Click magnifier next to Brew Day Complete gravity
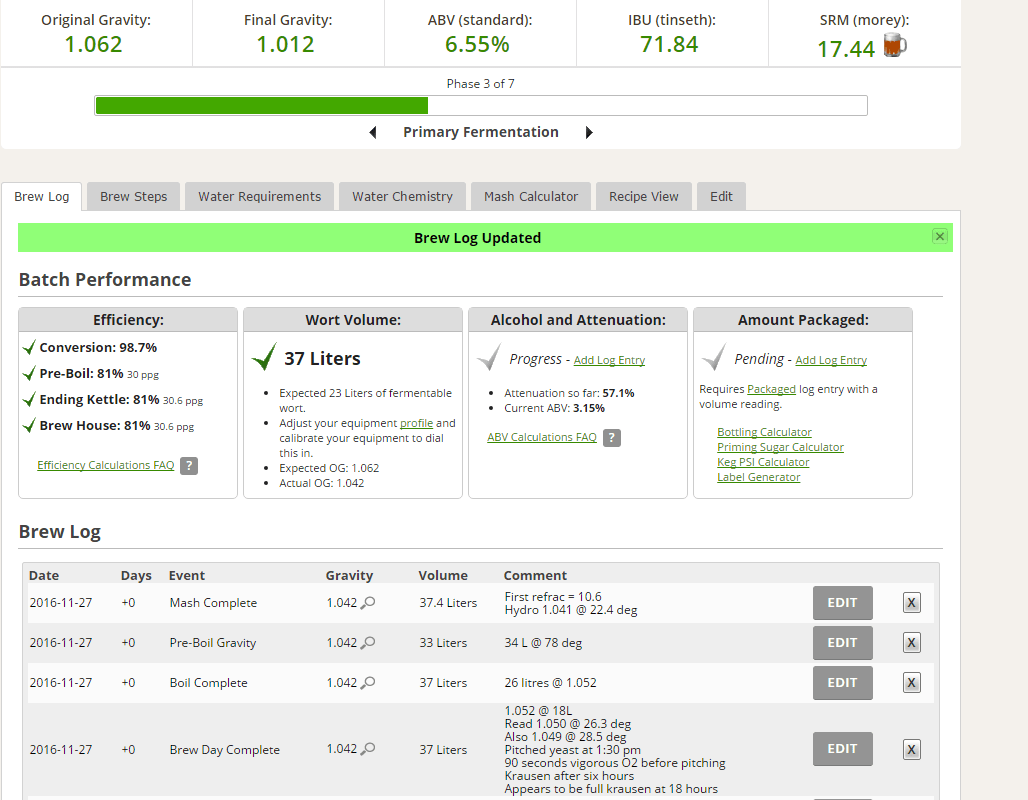This screenshot has width=1028, height=800. (368, 748)
